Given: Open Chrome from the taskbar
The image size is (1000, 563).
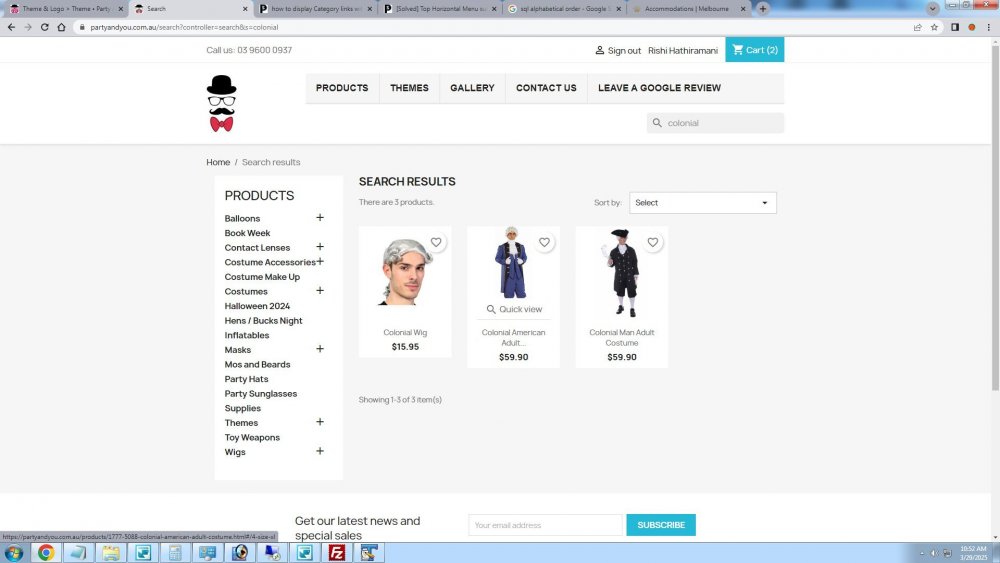Looking at the screenshot, I should point(46,553).
